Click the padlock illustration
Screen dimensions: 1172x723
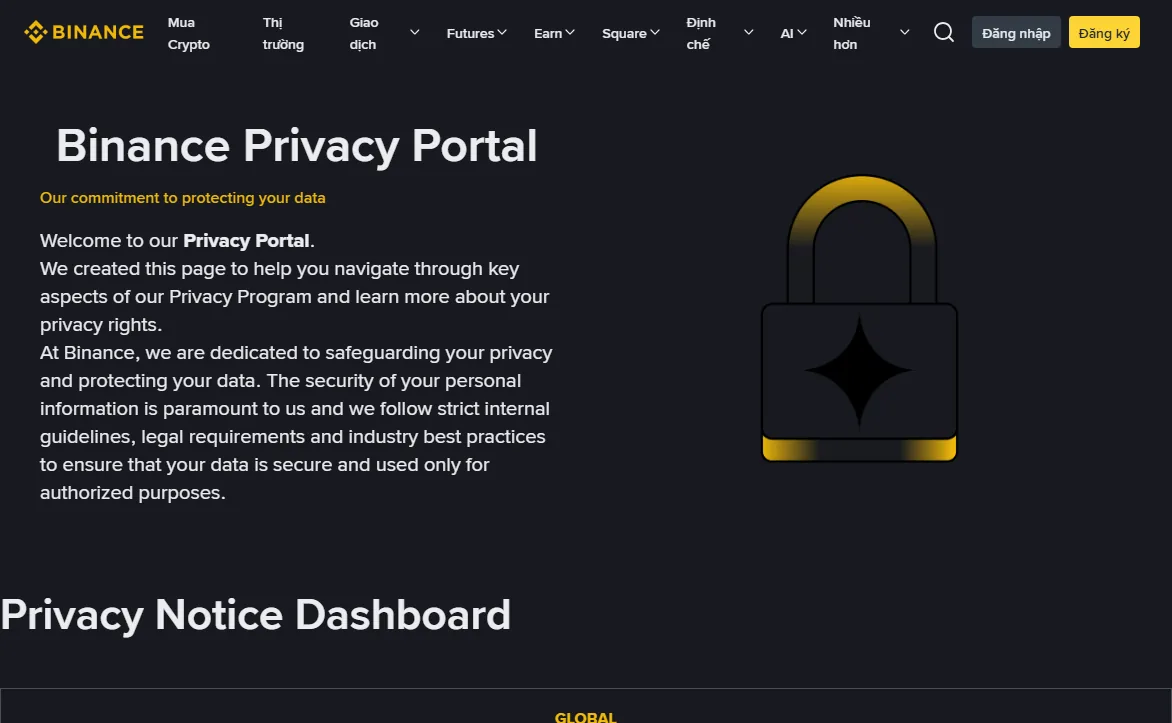click(860, 319)
